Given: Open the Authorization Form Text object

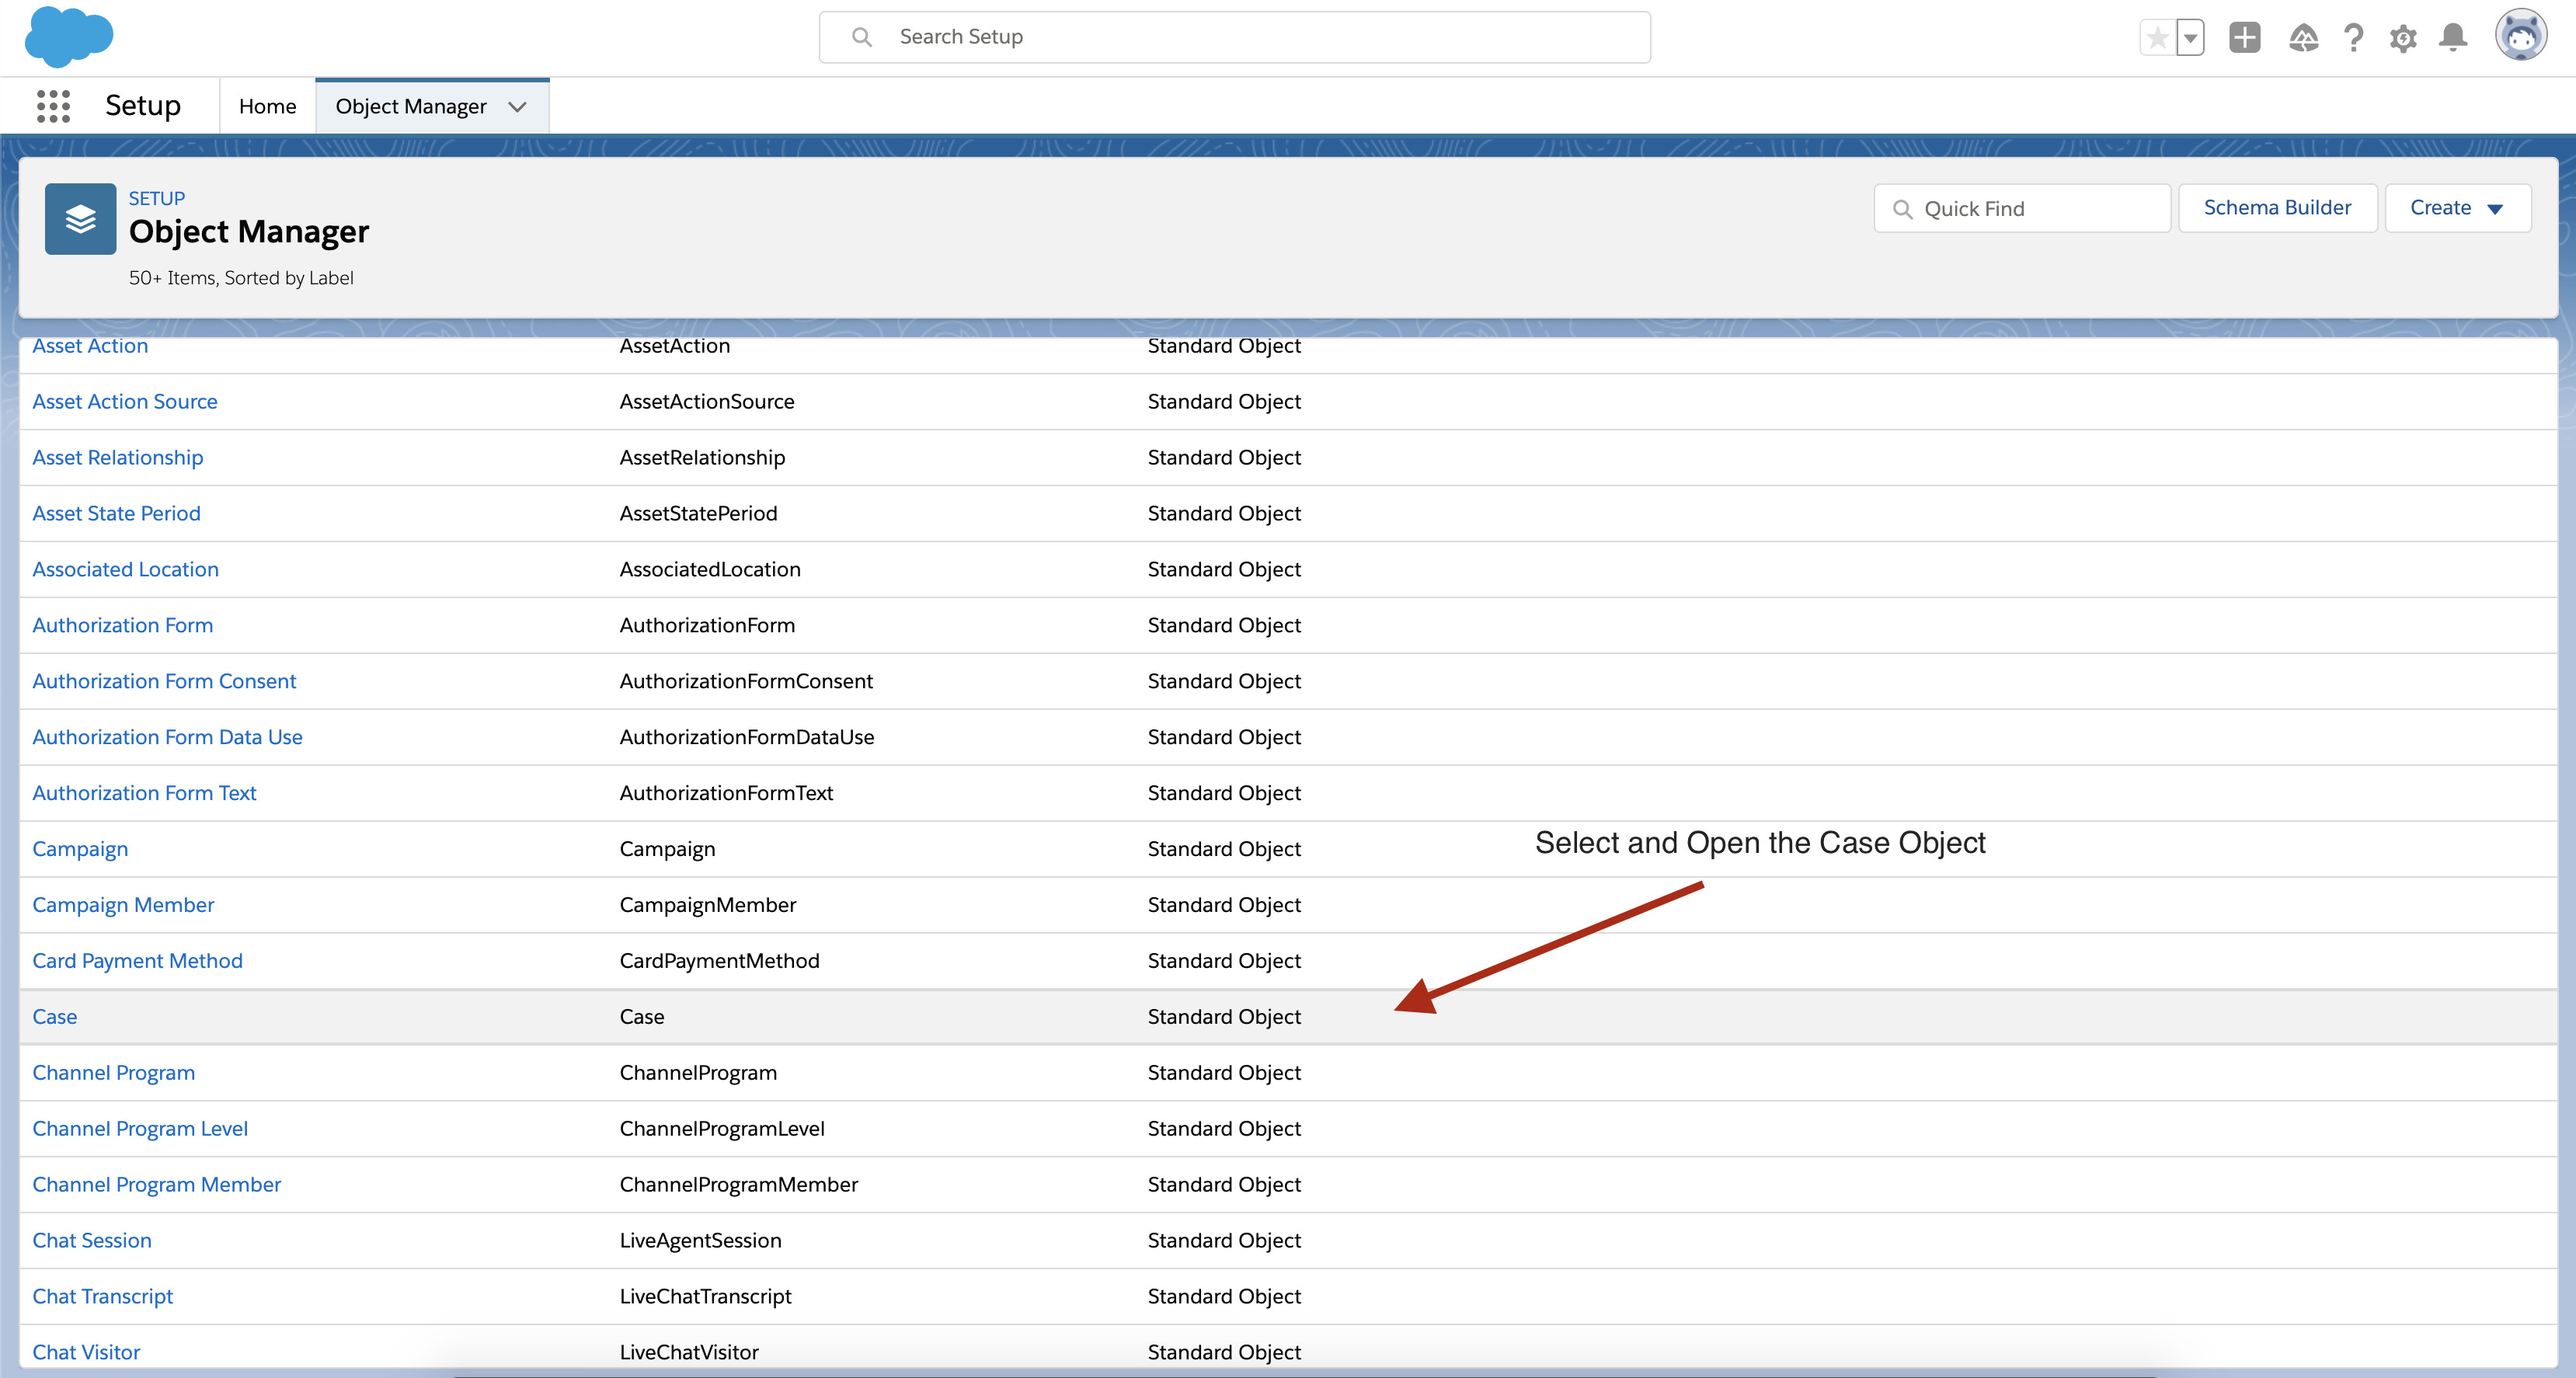Looking at the screenshot, I should (144, 793).
